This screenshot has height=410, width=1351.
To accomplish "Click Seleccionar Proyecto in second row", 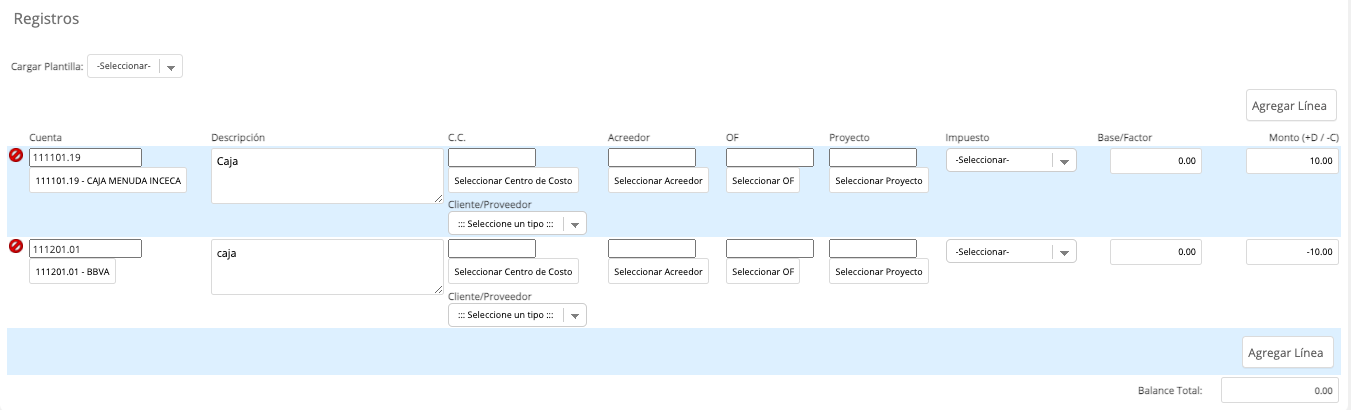I will [x=879, y=271].
